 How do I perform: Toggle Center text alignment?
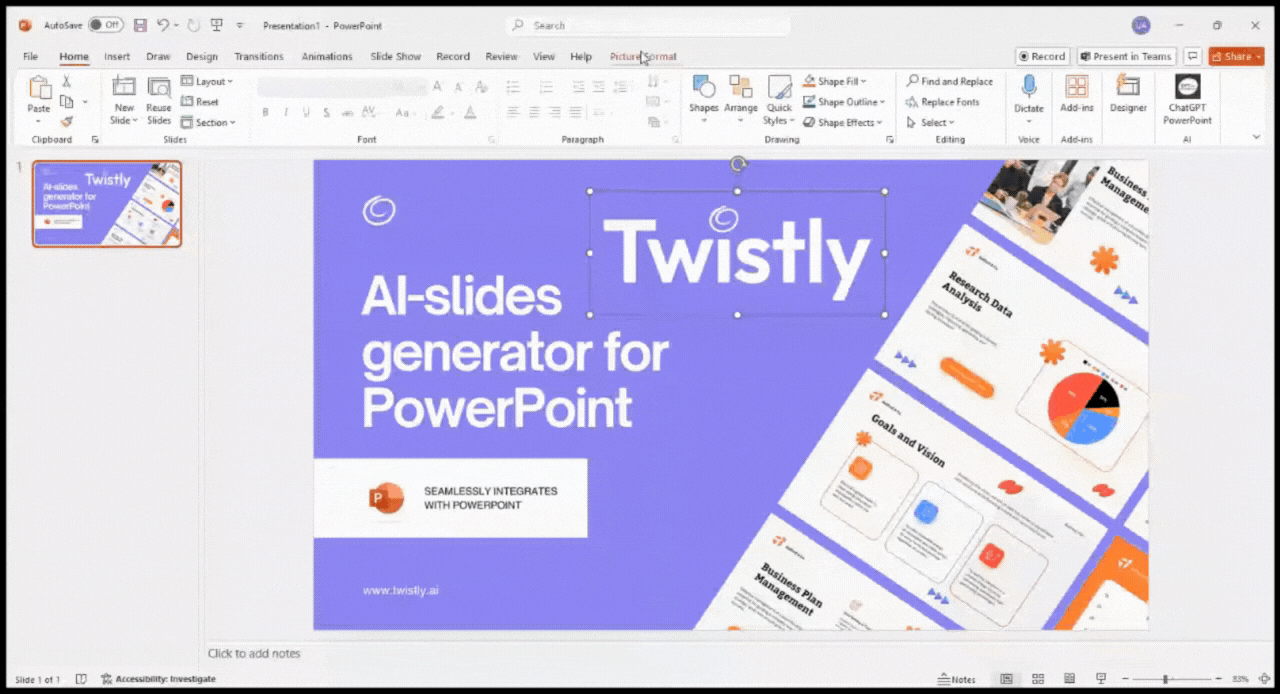click(534, 112)
